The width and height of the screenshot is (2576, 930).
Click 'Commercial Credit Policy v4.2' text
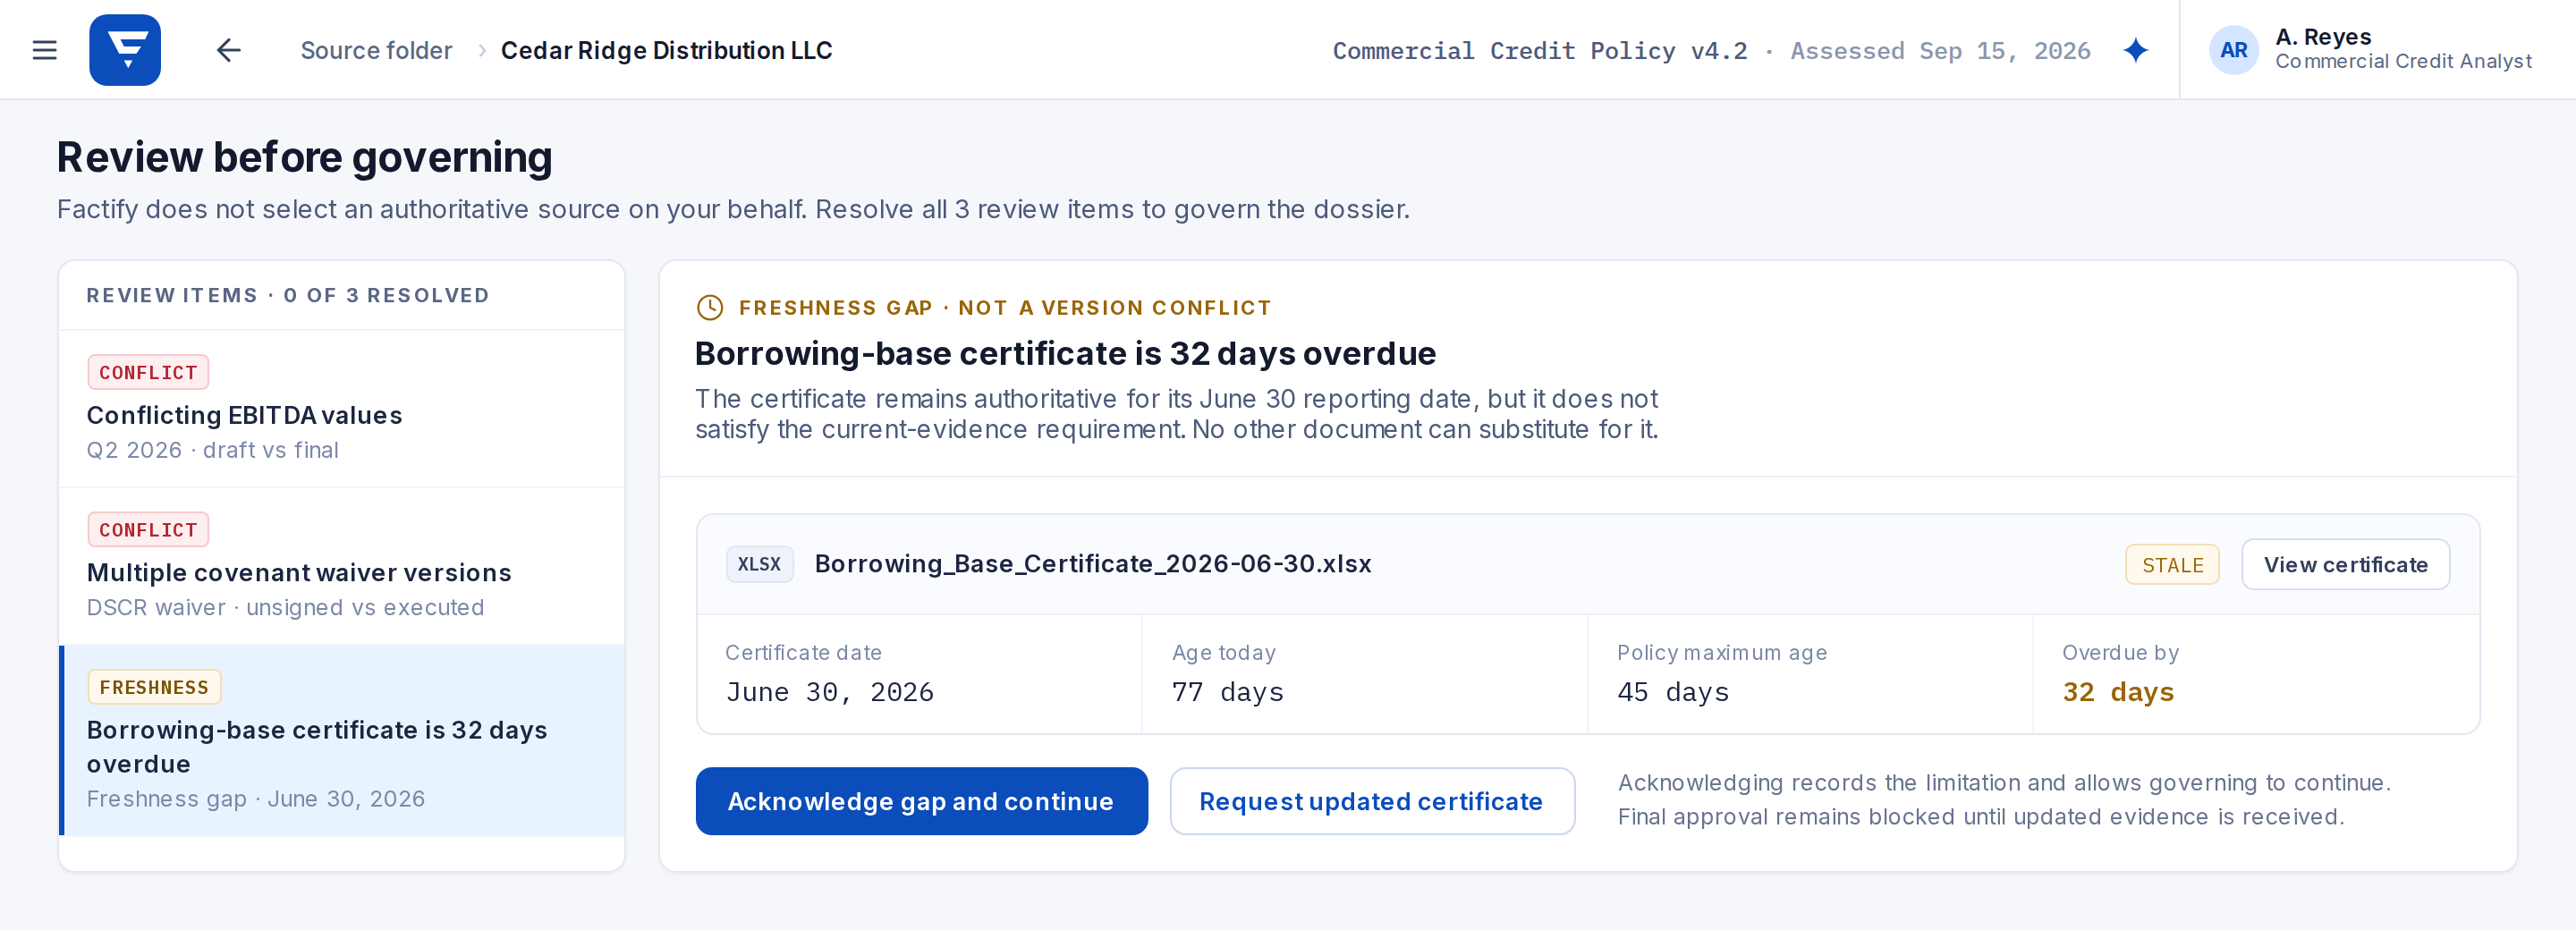(1540, 50)
